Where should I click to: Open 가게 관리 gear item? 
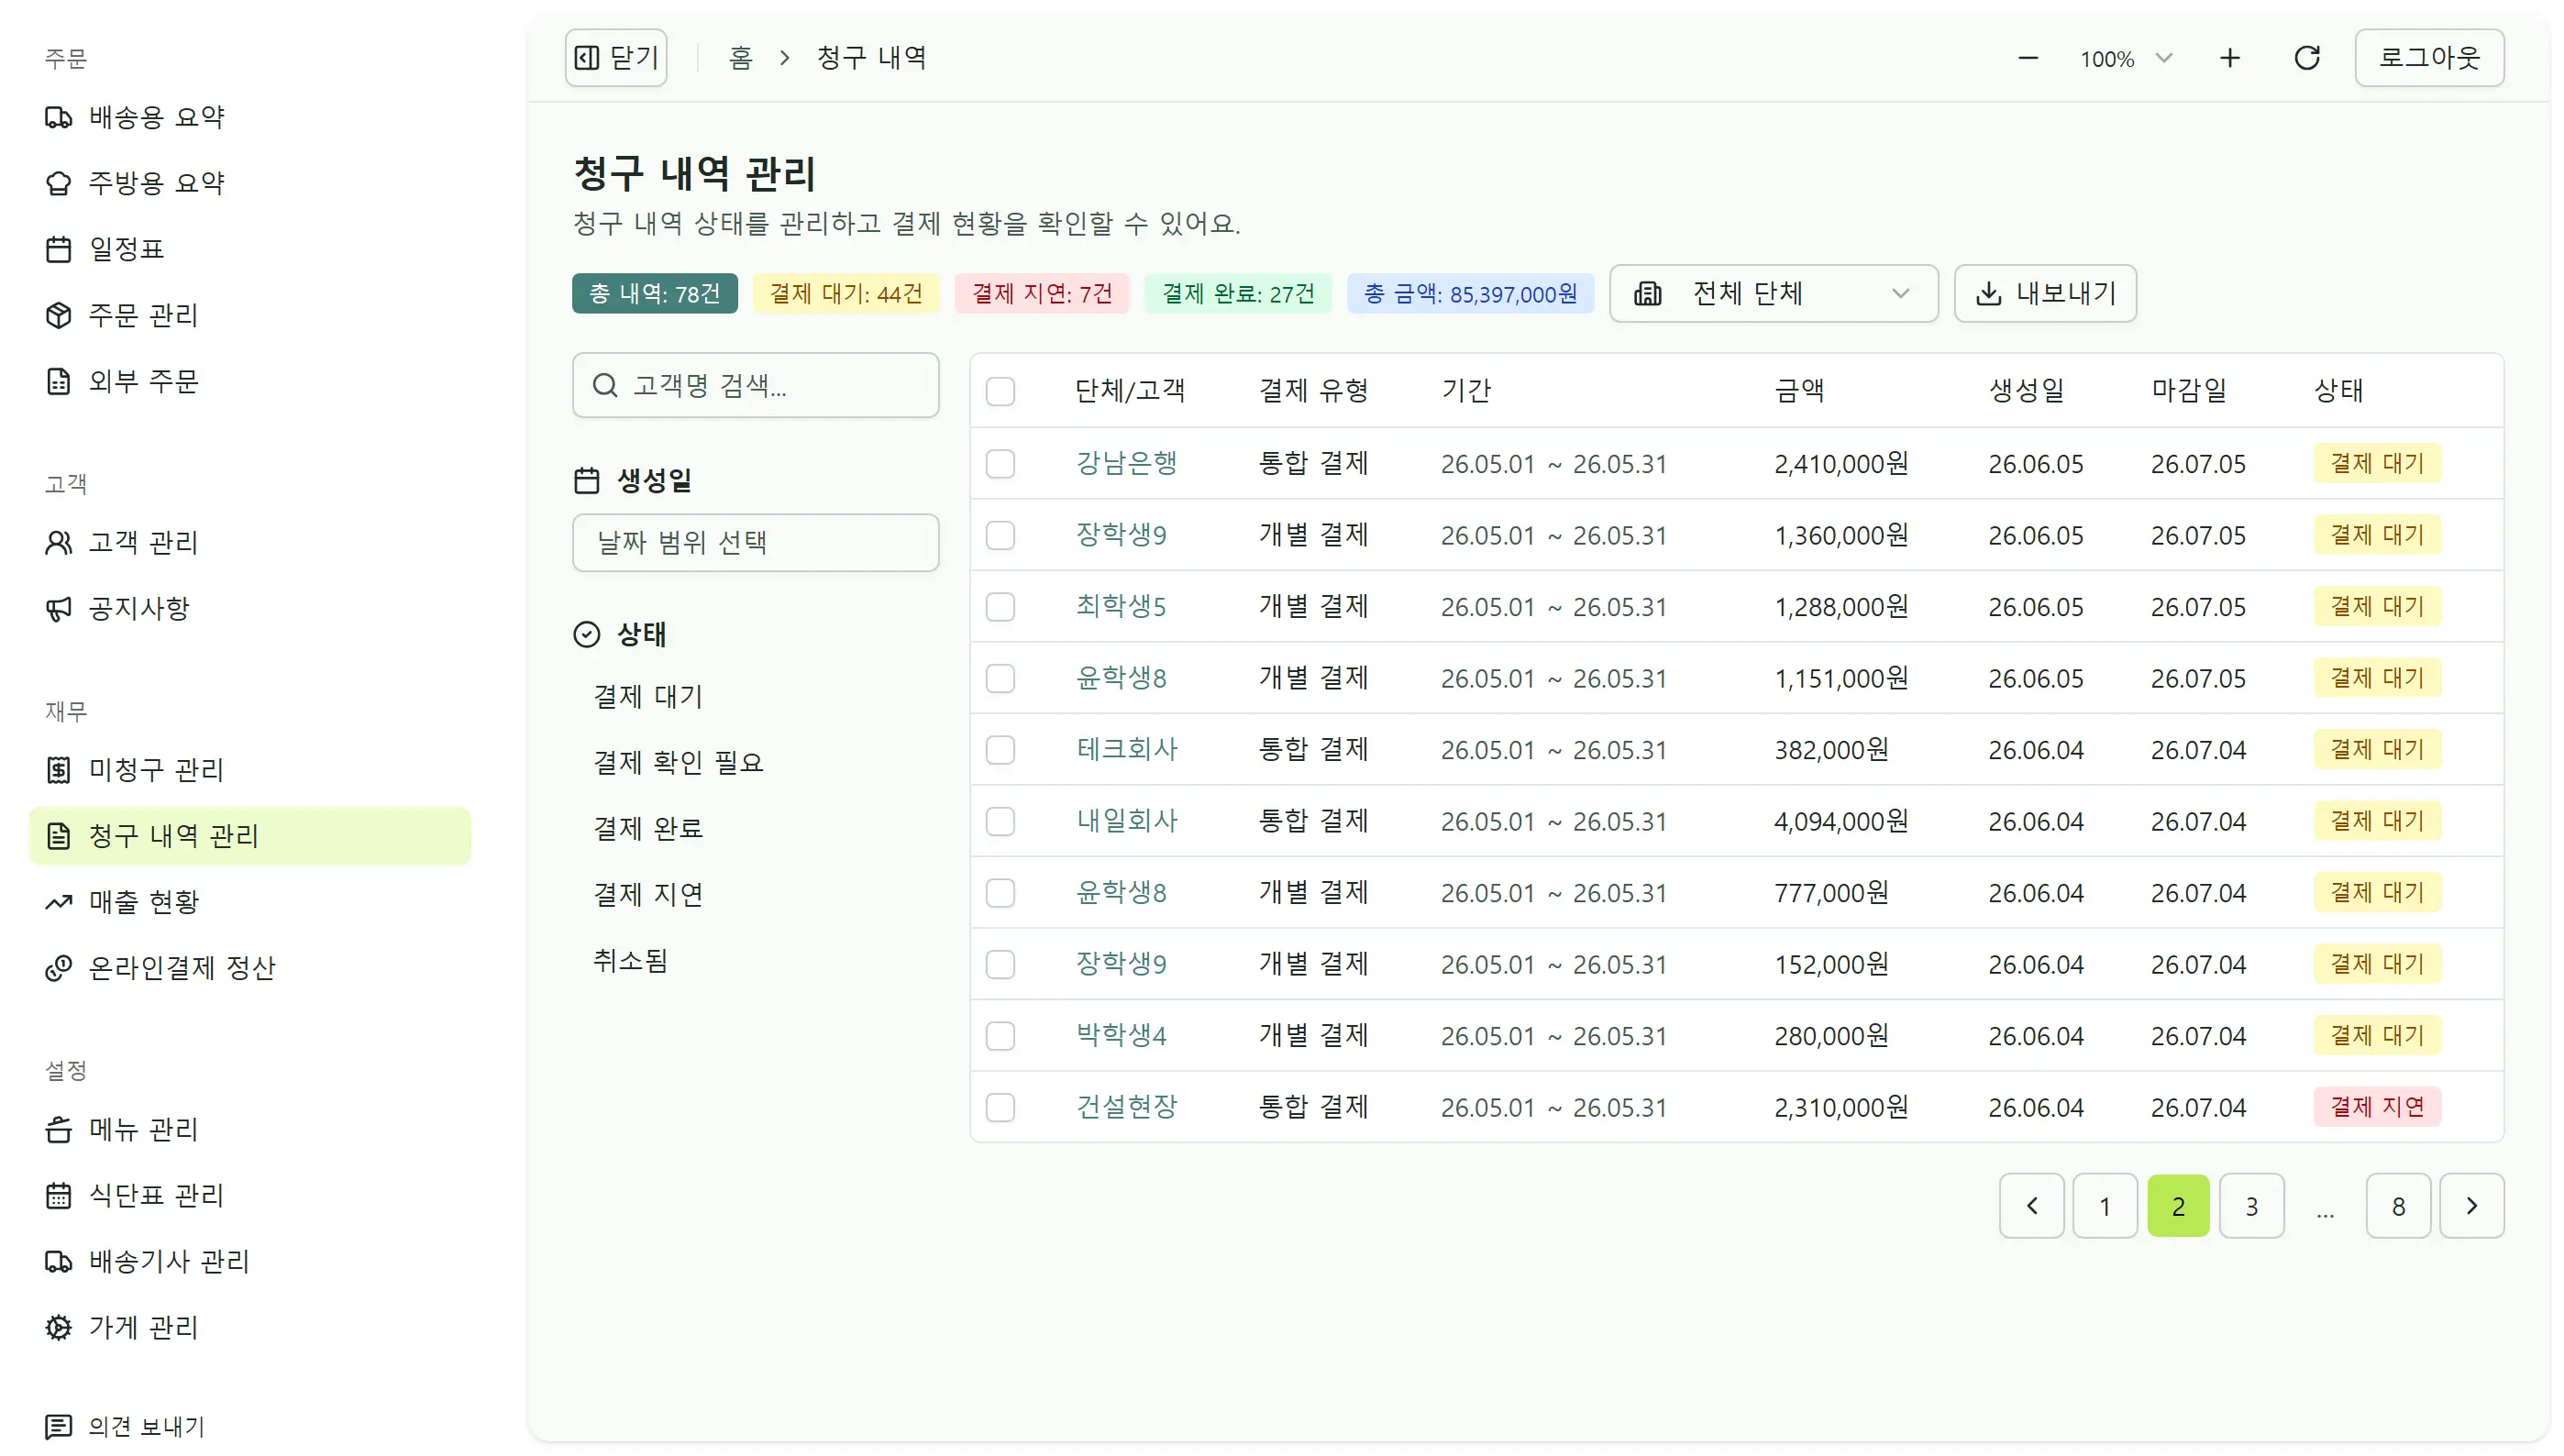click(x=250, y=1327)
